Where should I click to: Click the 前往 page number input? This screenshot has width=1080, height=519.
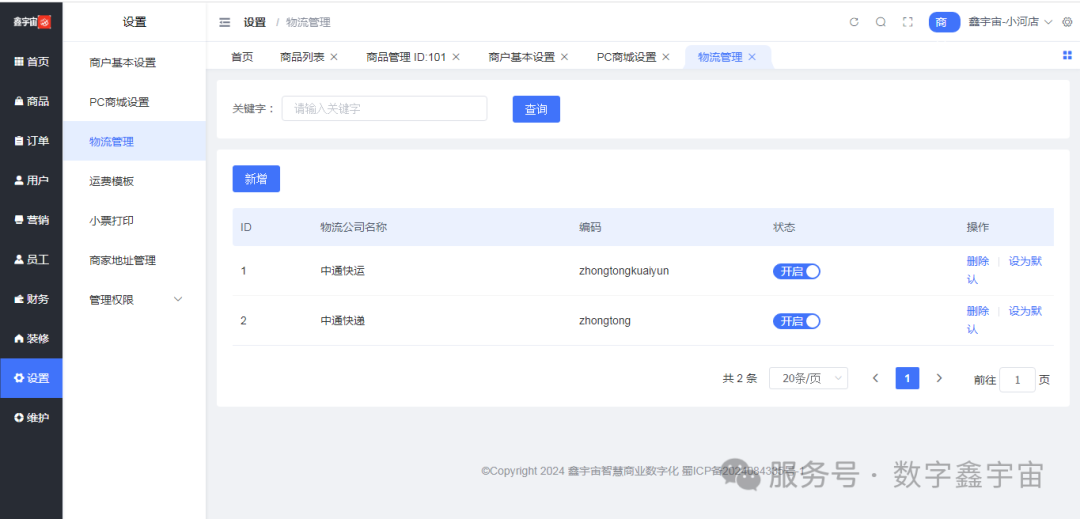click(1017, 379)
